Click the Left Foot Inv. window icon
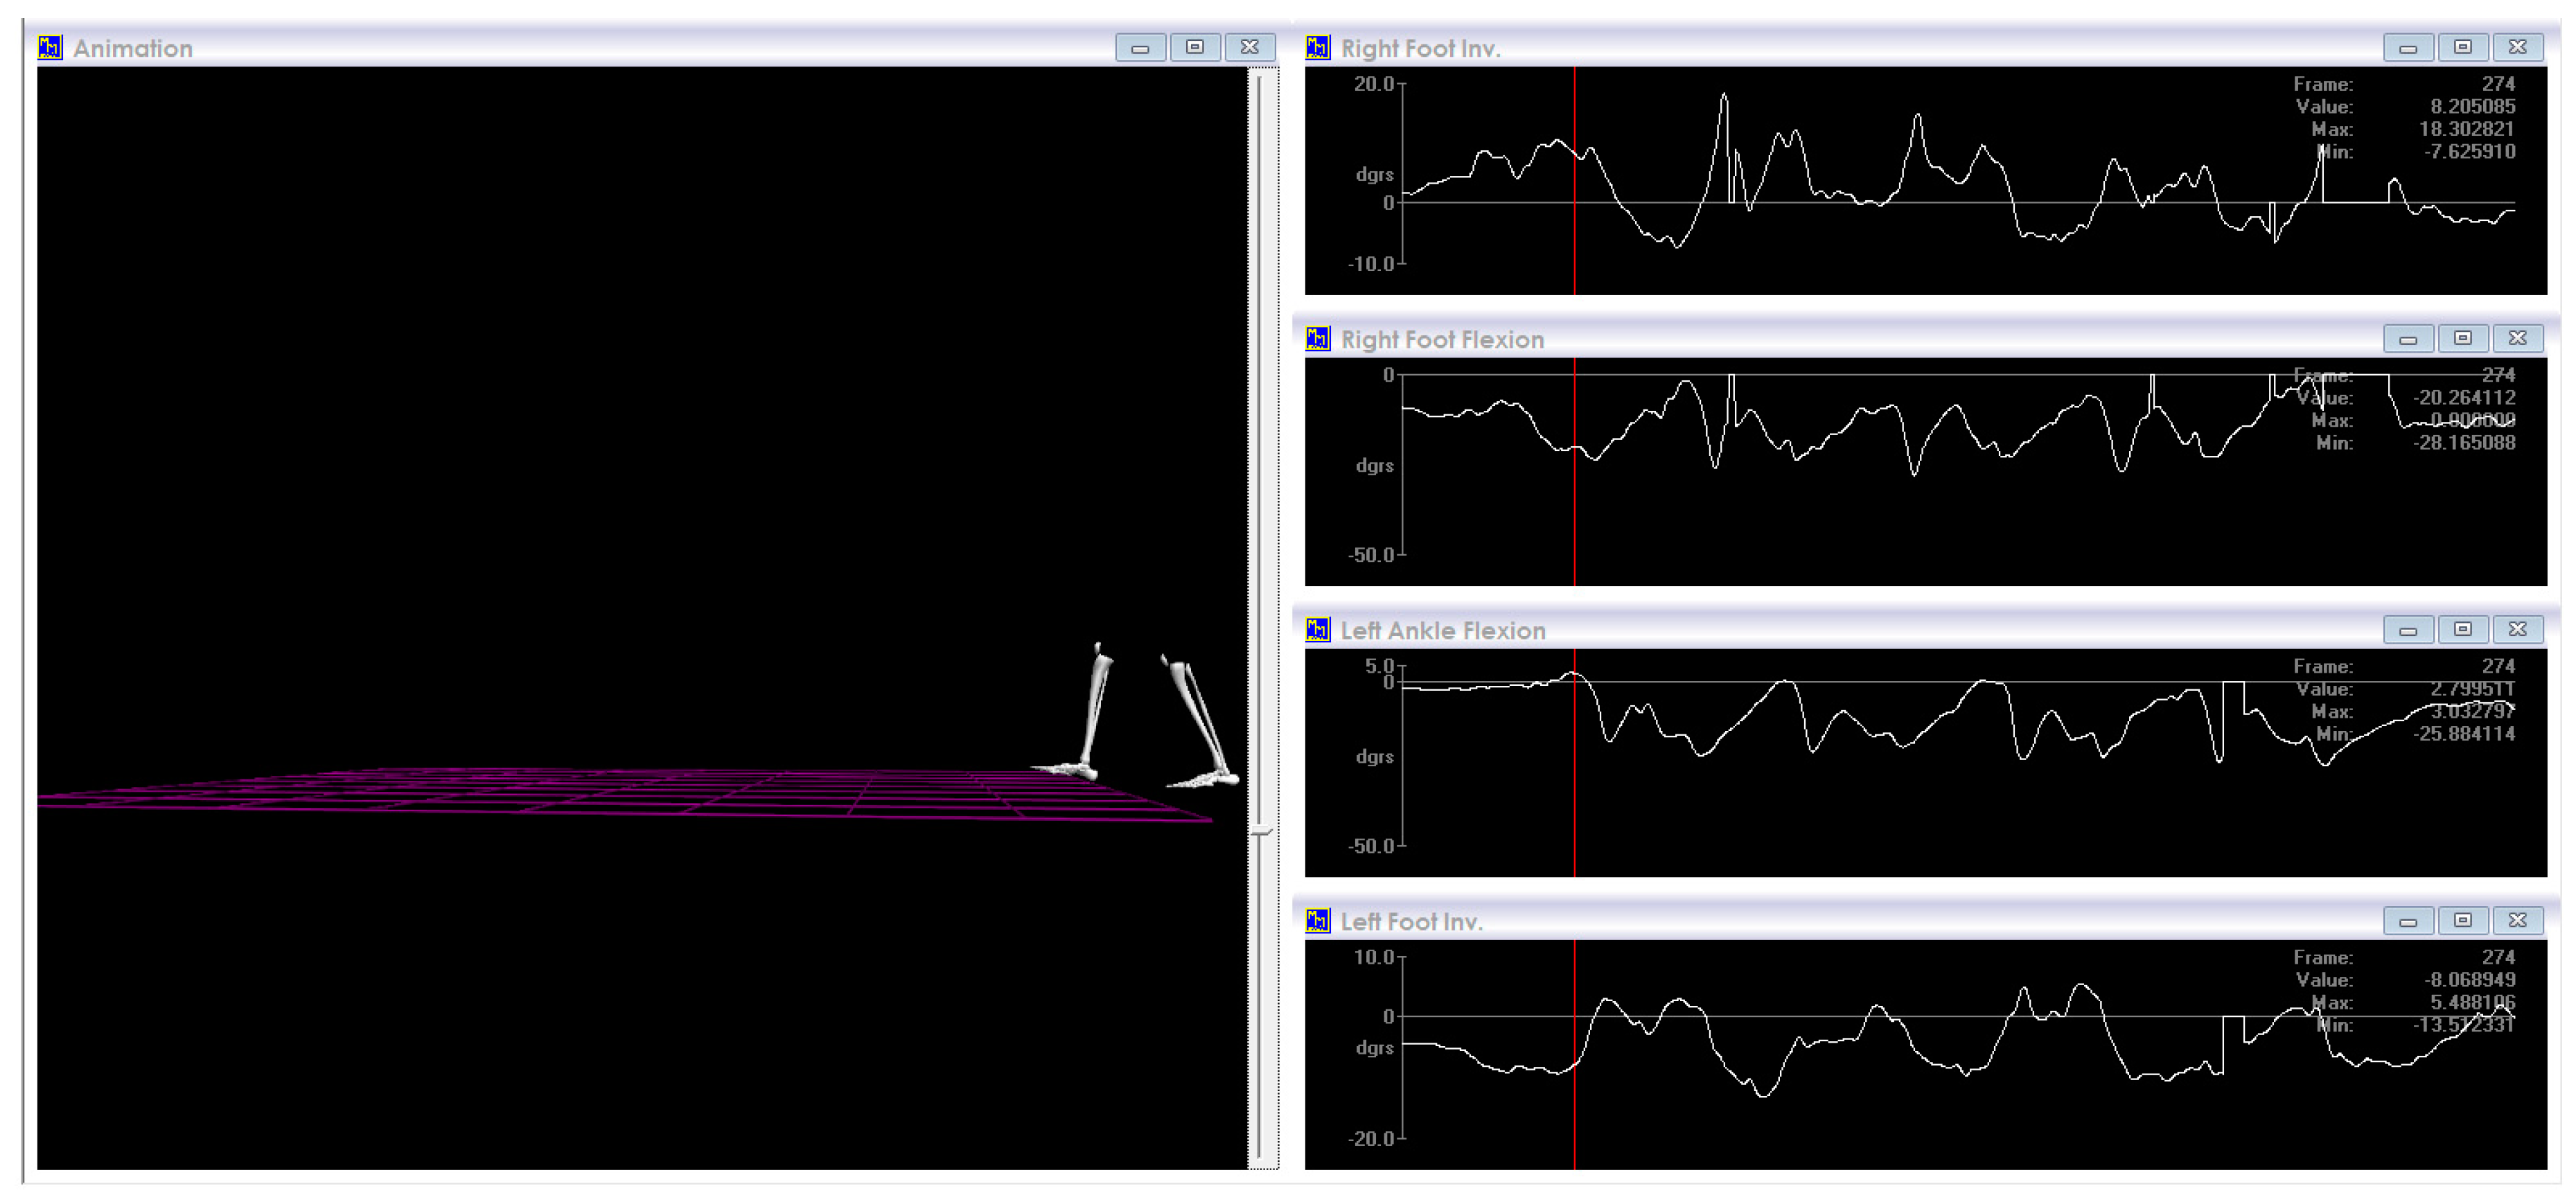 tap(1317, 920)
